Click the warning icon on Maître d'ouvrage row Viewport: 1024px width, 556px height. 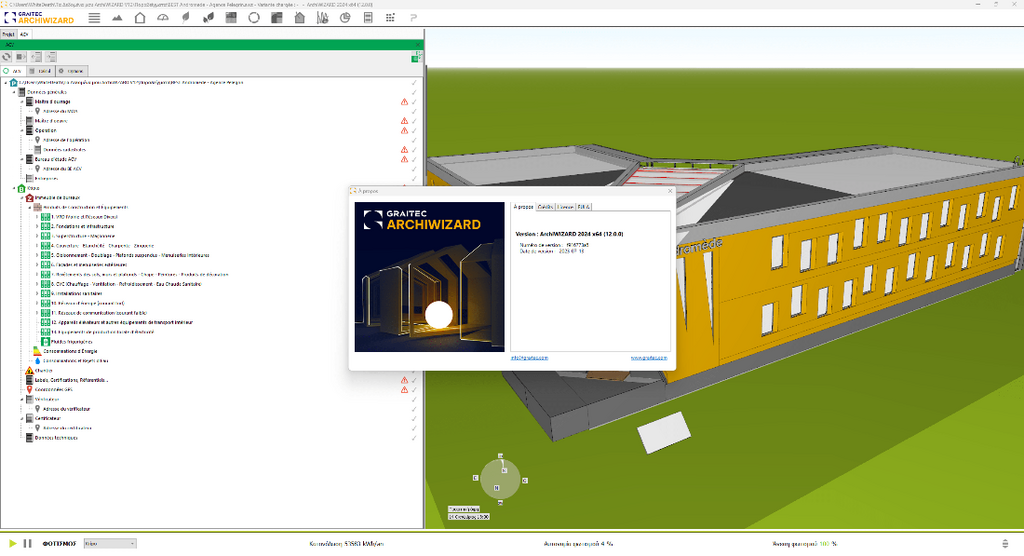point(404,102)
